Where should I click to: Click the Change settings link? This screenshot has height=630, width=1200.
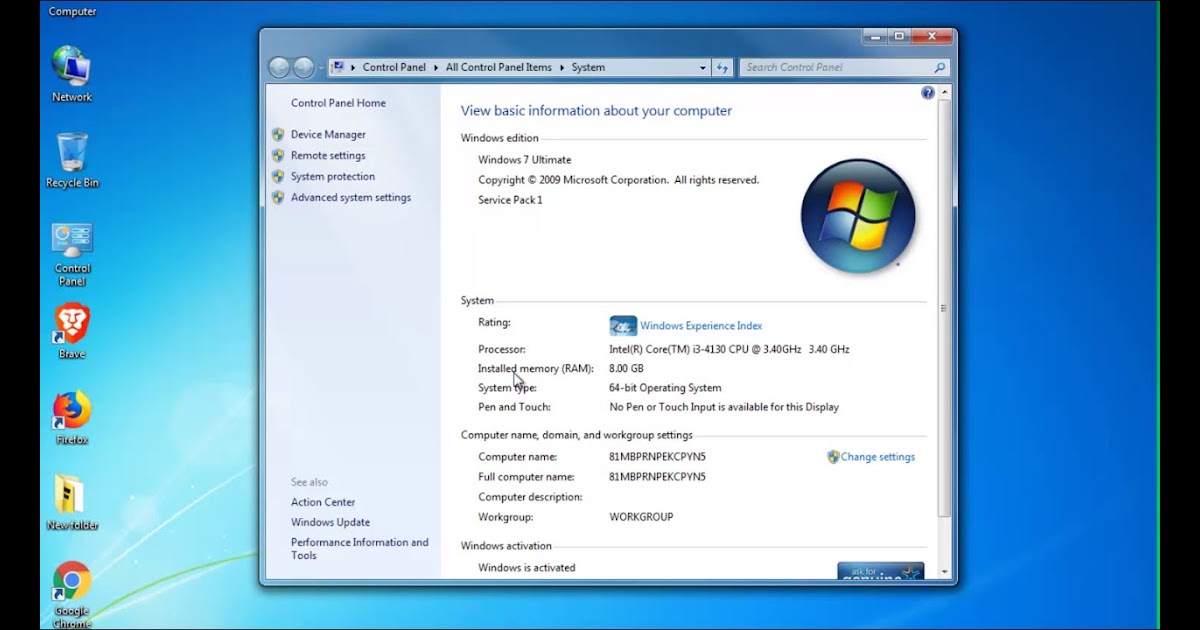[878, 457]
